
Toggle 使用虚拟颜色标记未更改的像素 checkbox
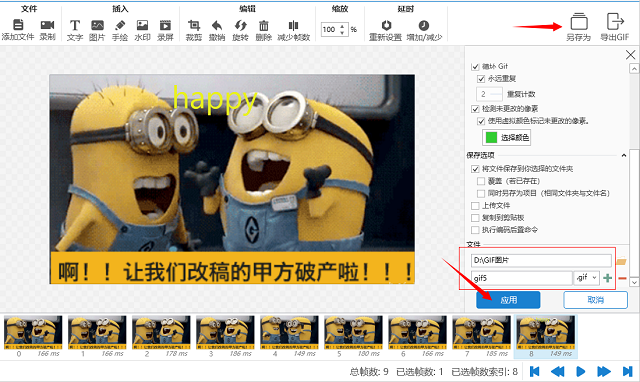tap(481, 121)
